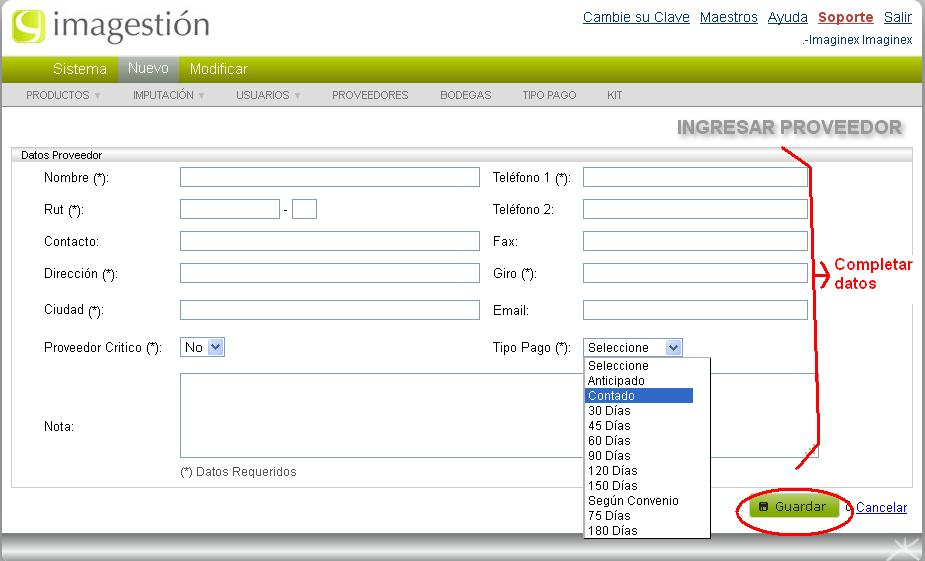Focus the Teléfono 2 input field

tap(695, 209)
